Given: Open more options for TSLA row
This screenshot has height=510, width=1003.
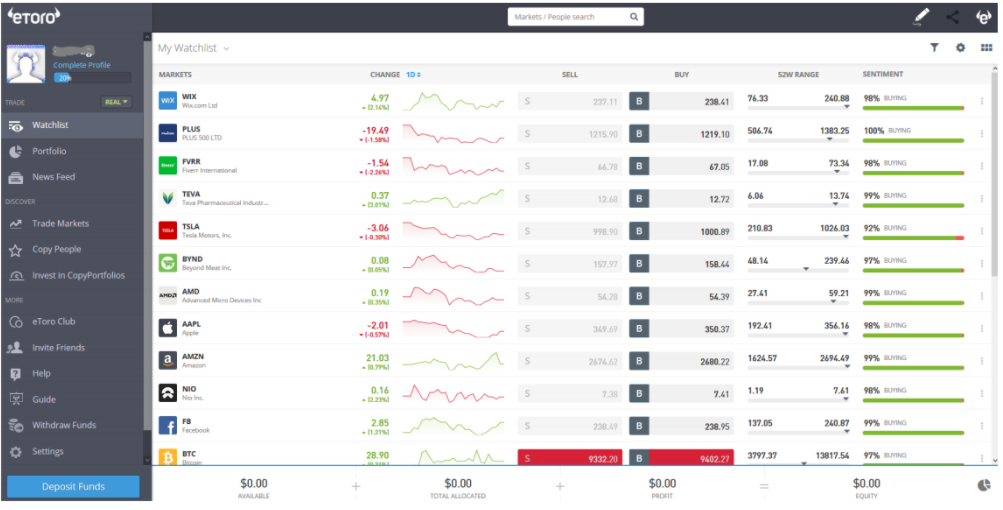Looking at the screenshot, I should 982,231.
